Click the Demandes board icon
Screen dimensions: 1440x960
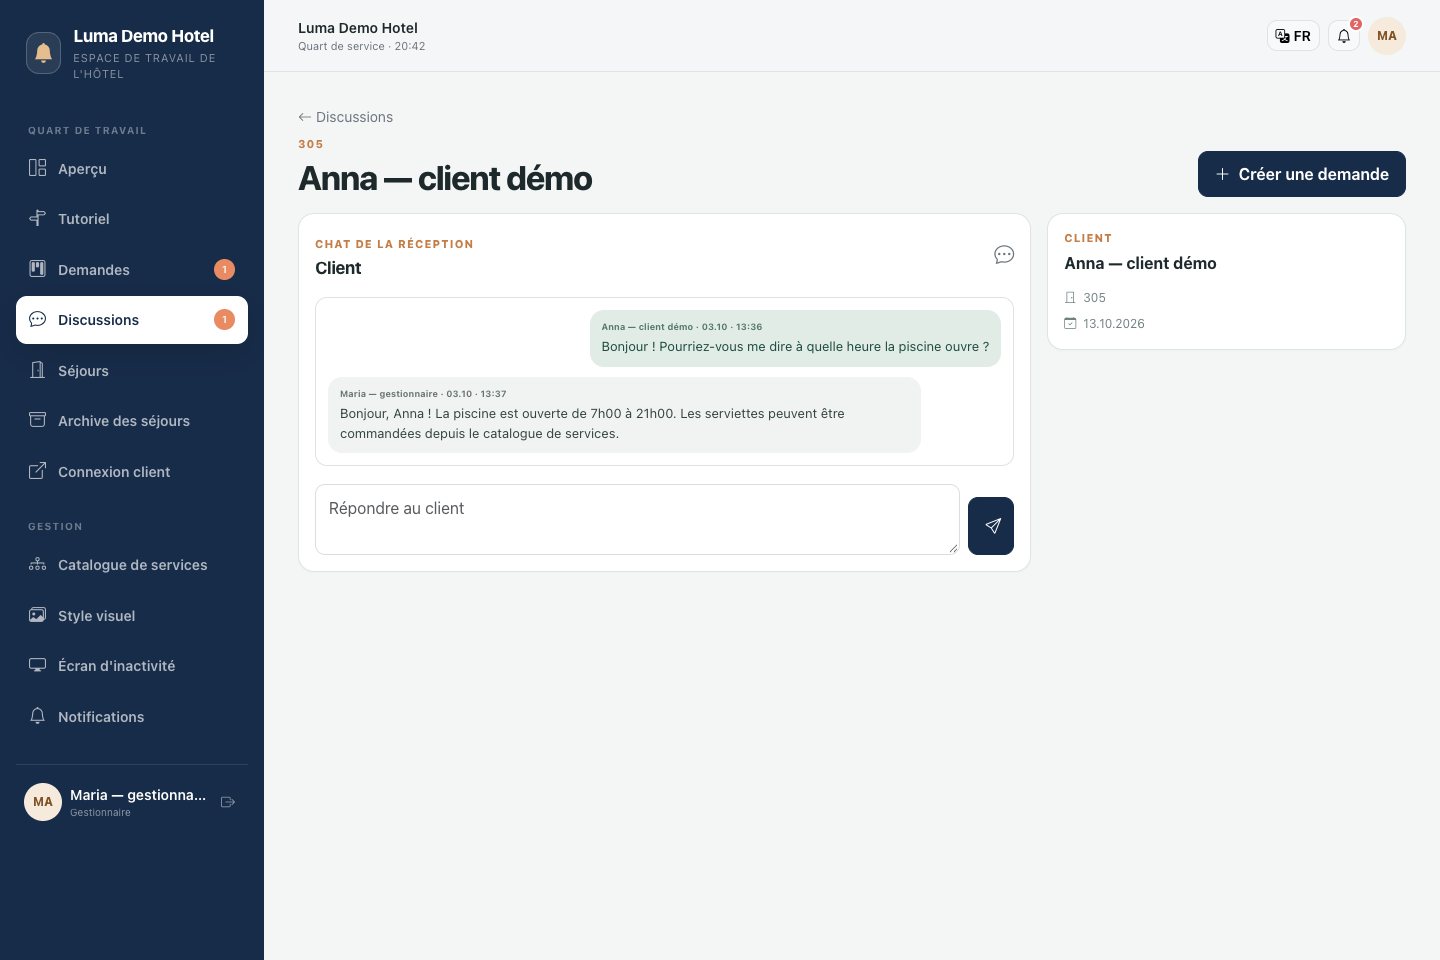(37, 269)
